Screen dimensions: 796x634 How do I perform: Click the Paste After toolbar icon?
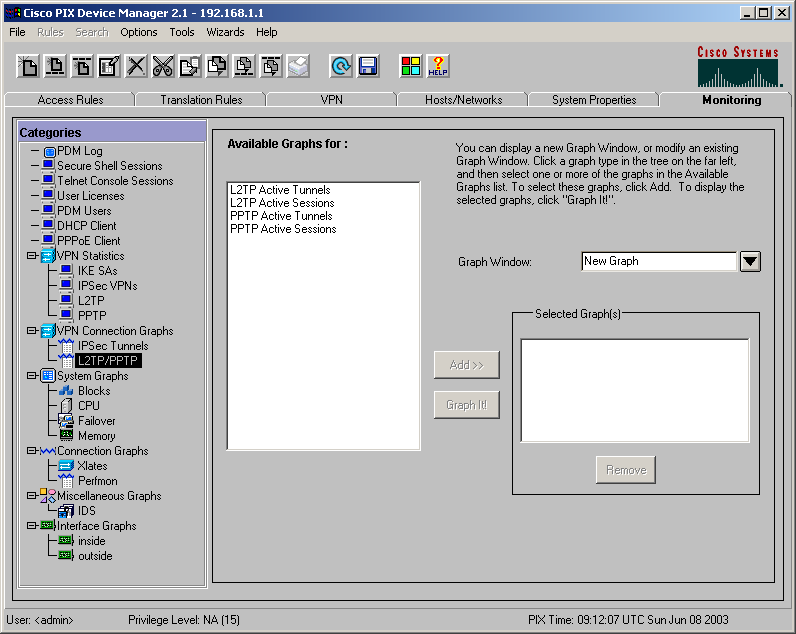click(271, 66)
